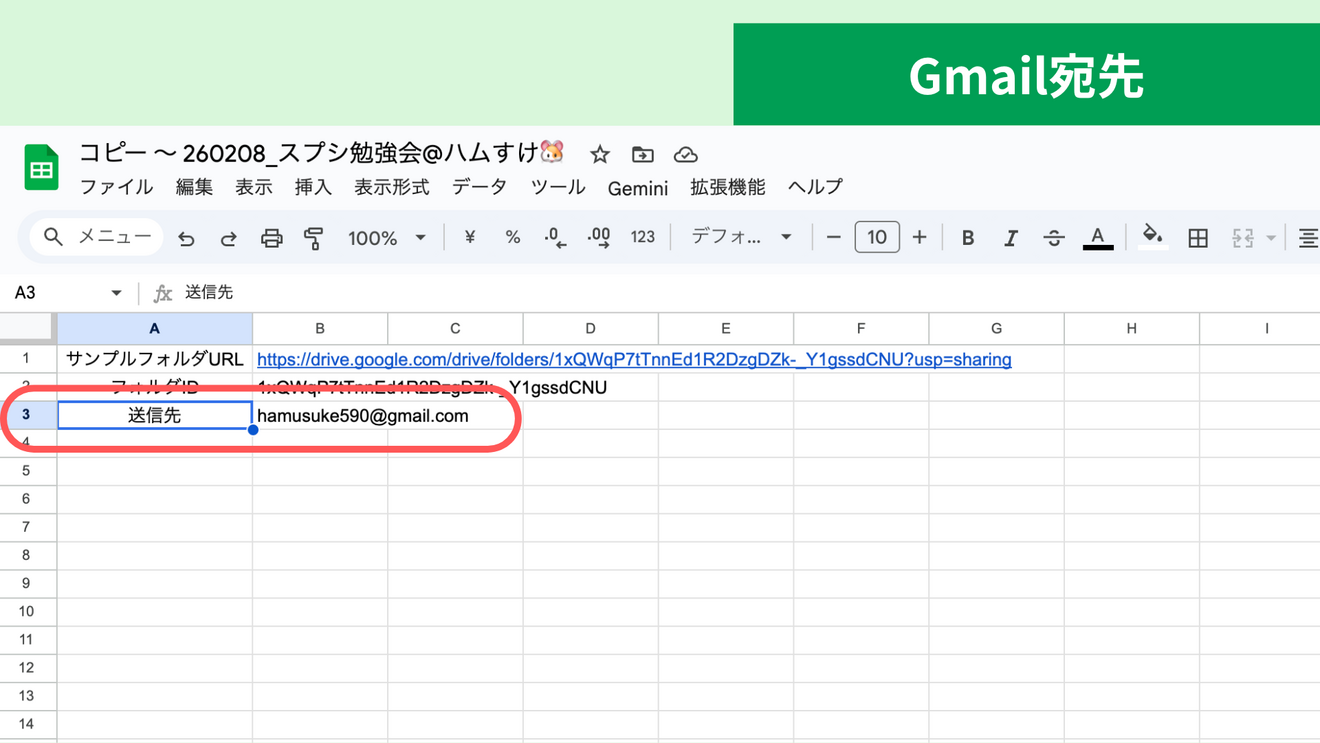1320x743 pixels.
Task: Open the データ menu
Action: [x=479, y=188]
